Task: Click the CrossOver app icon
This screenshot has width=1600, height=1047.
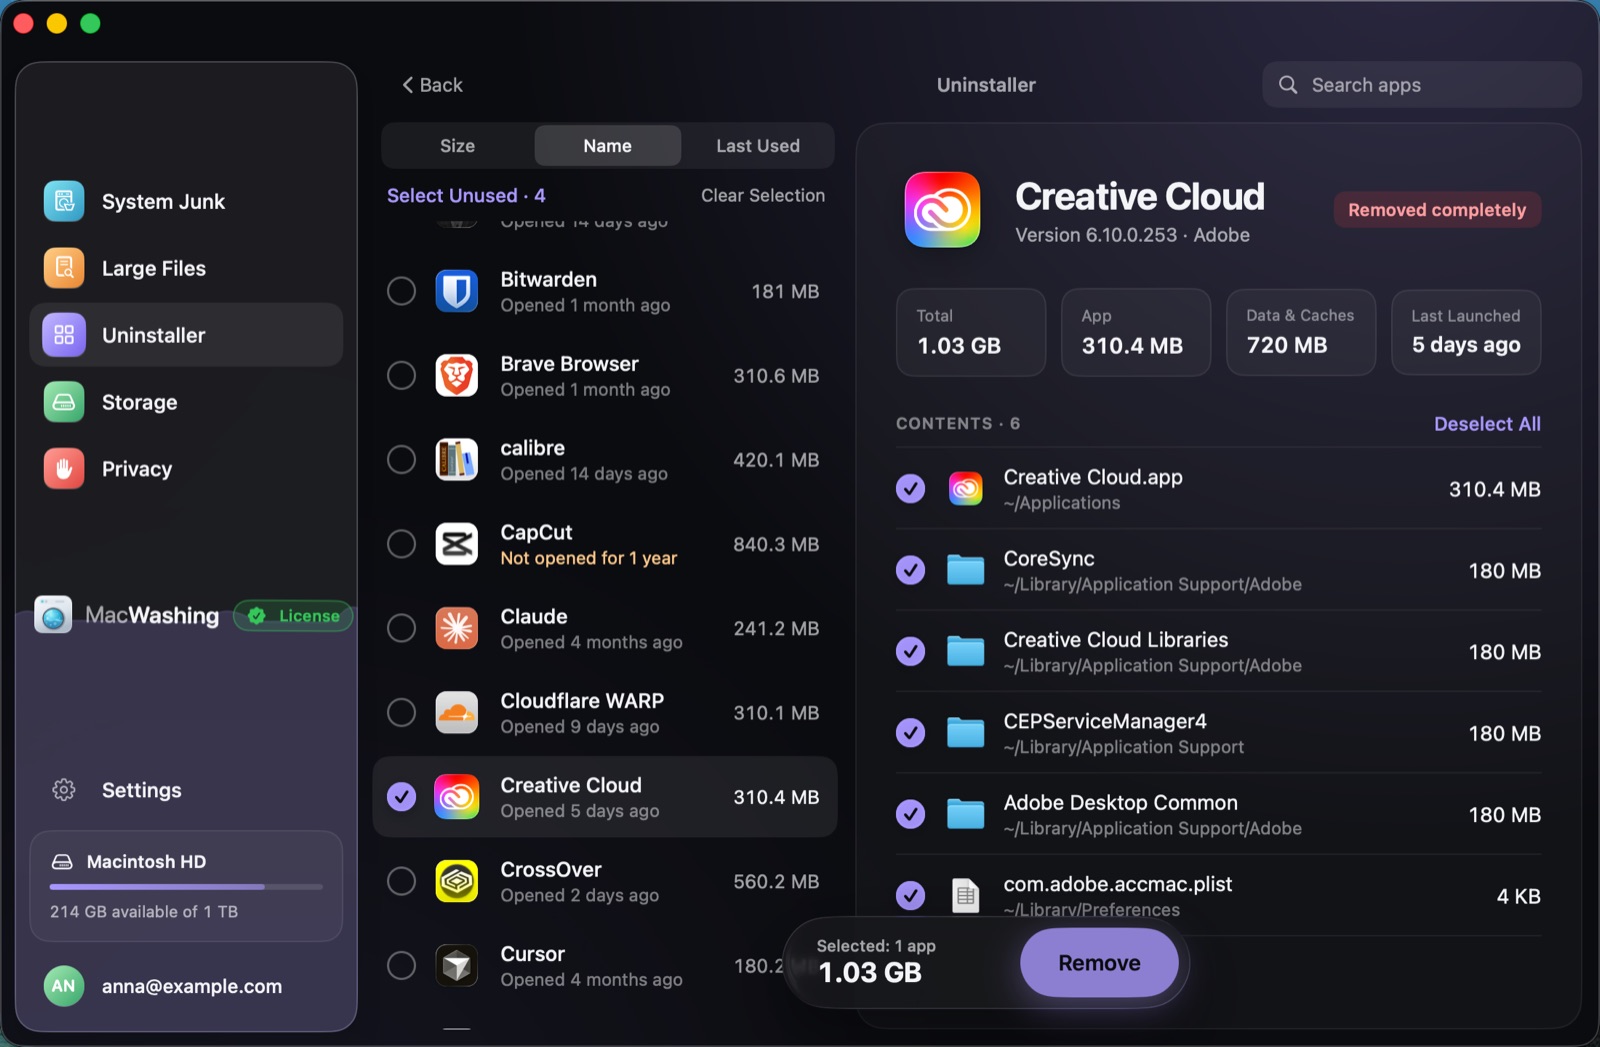Action: click(457, 881)
